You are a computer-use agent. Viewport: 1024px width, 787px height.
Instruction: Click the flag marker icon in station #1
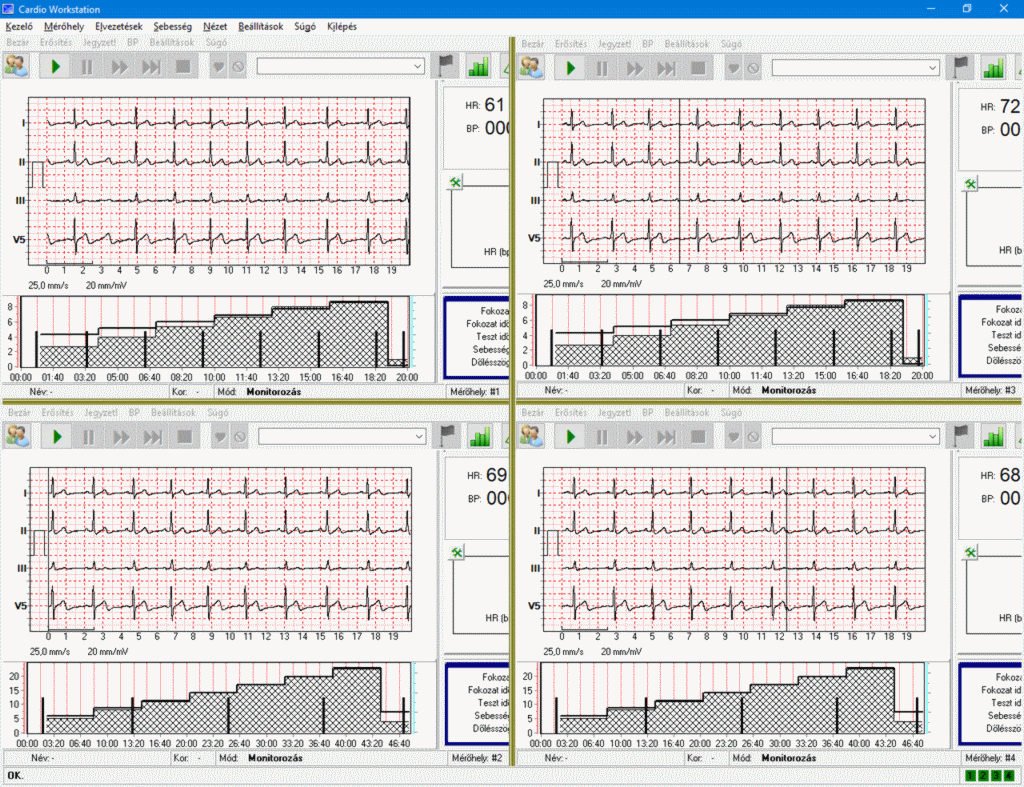446,66
